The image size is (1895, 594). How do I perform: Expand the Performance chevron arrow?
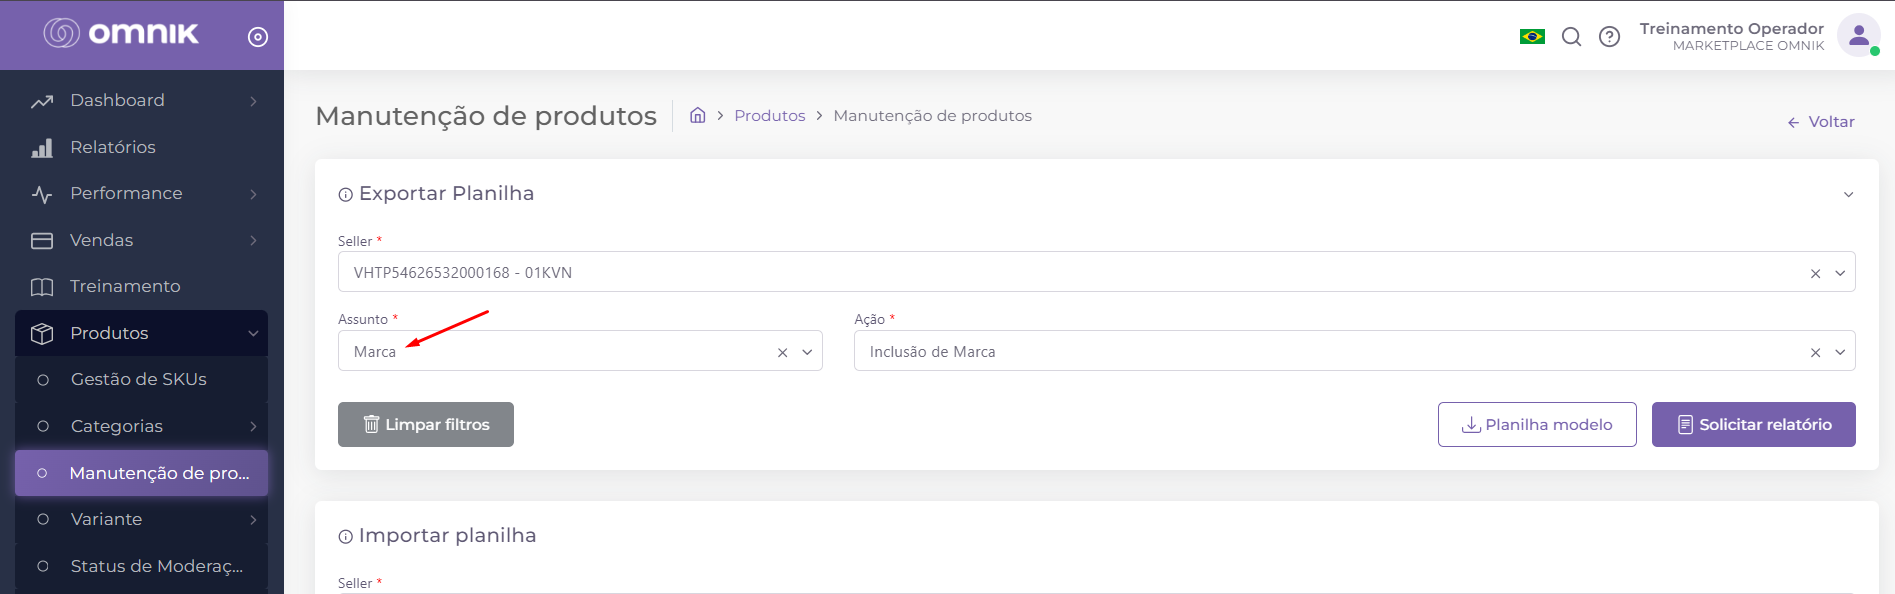coord(253,194)
